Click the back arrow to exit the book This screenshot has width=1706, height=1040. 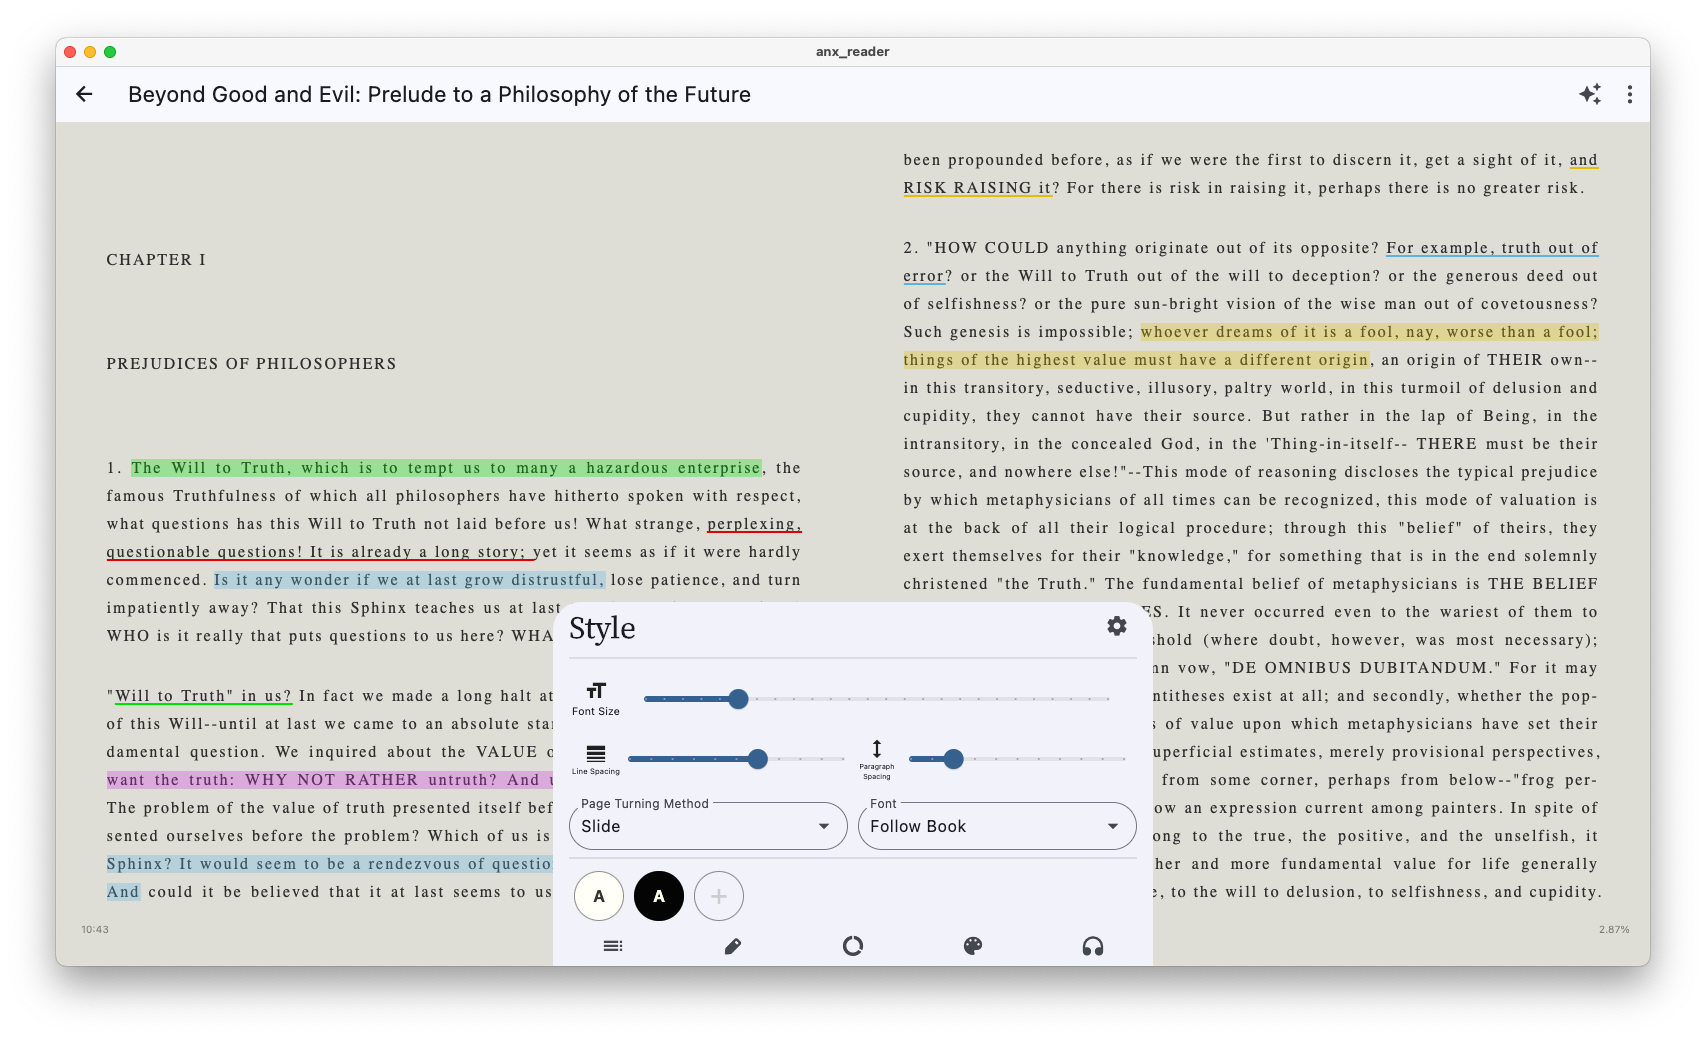[85, 94]
